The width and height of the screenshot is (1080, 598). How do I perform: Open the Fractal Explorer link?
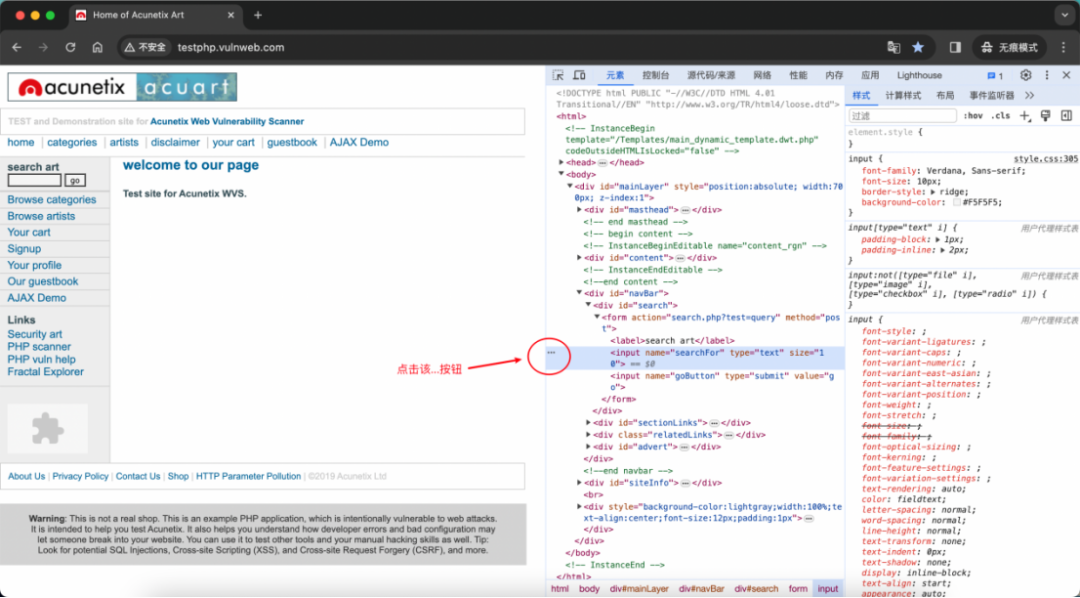45,372
